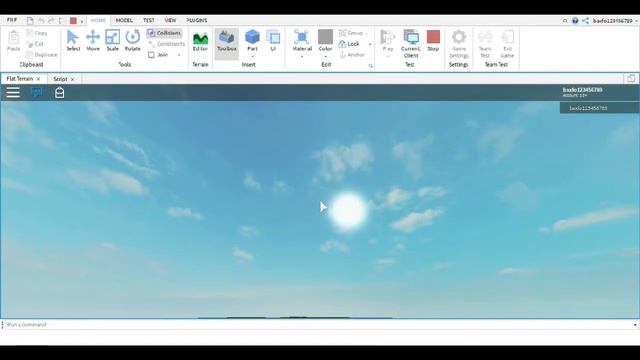The image size is (640, 360).
Task: Select player baxfo123456789 in player list
Action: 600,108
